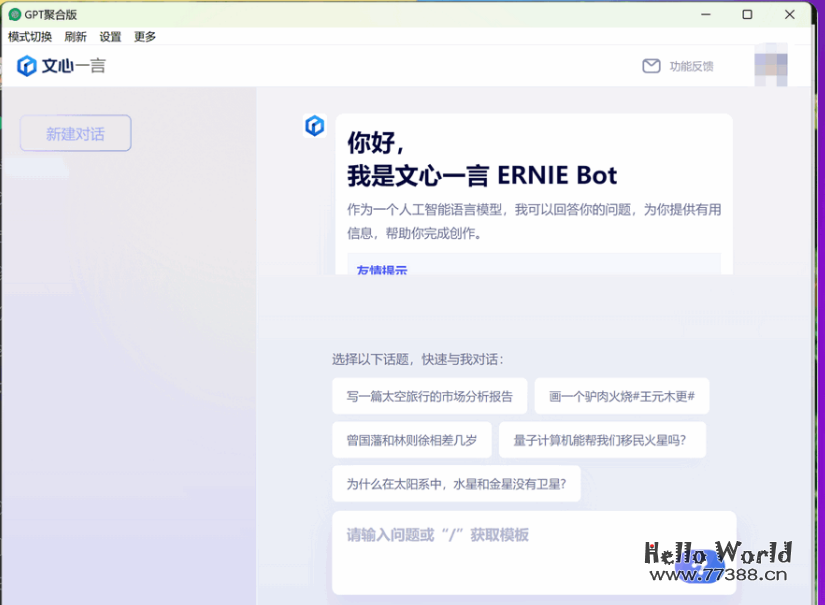Click the 新建对话 button
Screen dimensions: 825x605
(x=75, y=132)
